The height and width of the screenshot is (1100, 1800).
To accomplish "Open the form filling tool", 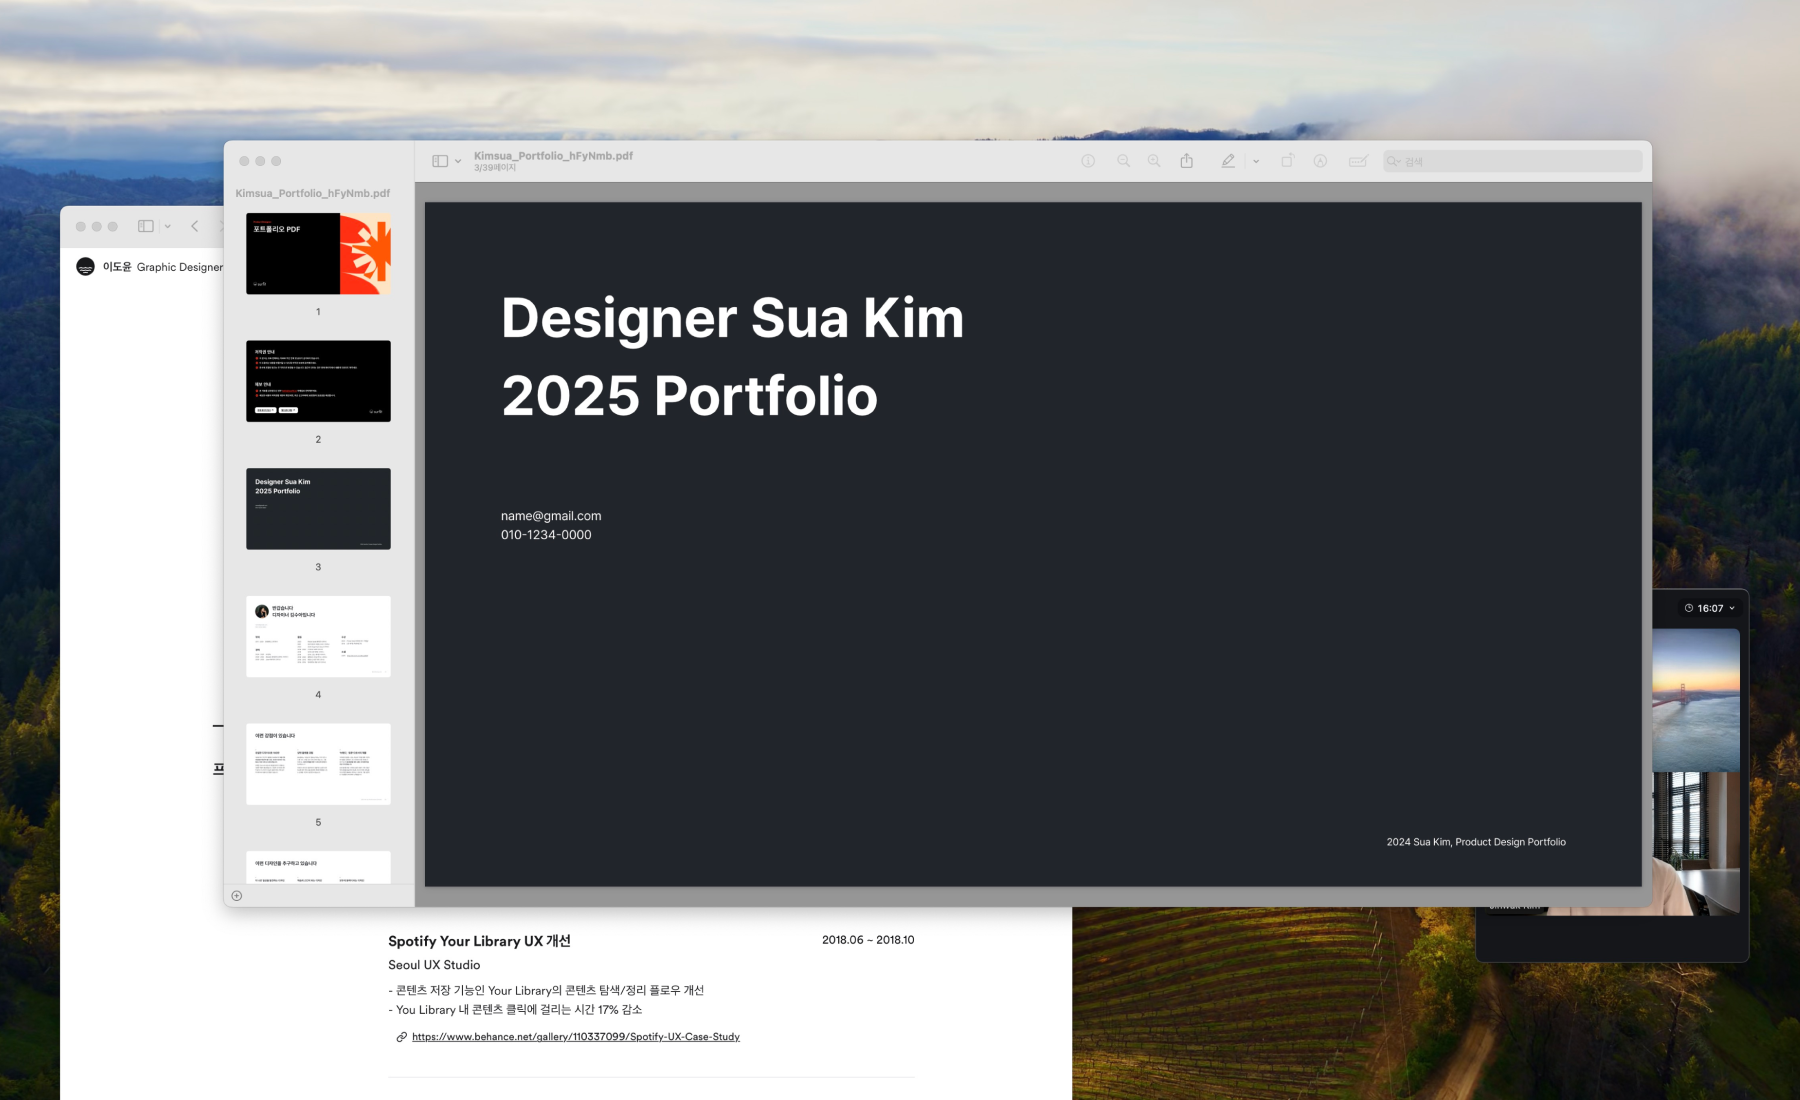I will [1358, 161].
